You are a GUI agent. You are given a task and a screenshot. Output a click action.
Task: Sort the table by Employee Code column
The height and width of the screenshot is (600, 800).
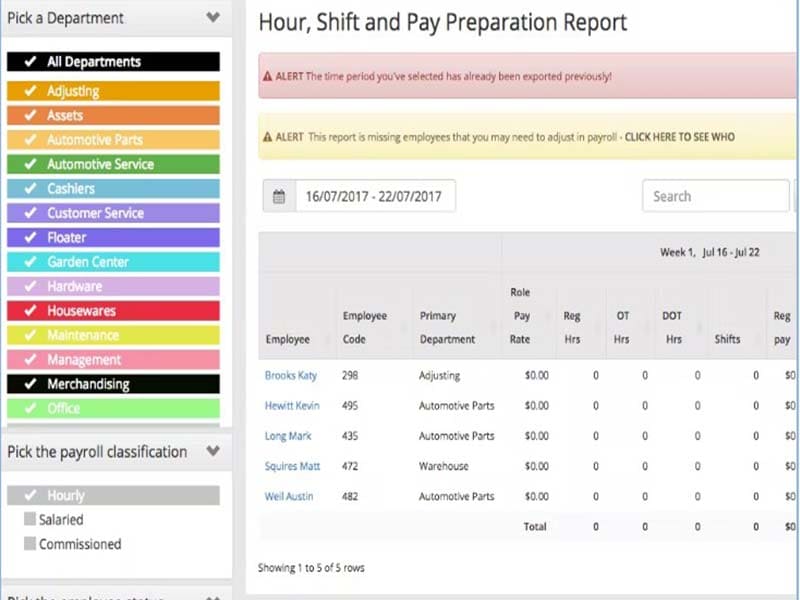click(365, 327)
